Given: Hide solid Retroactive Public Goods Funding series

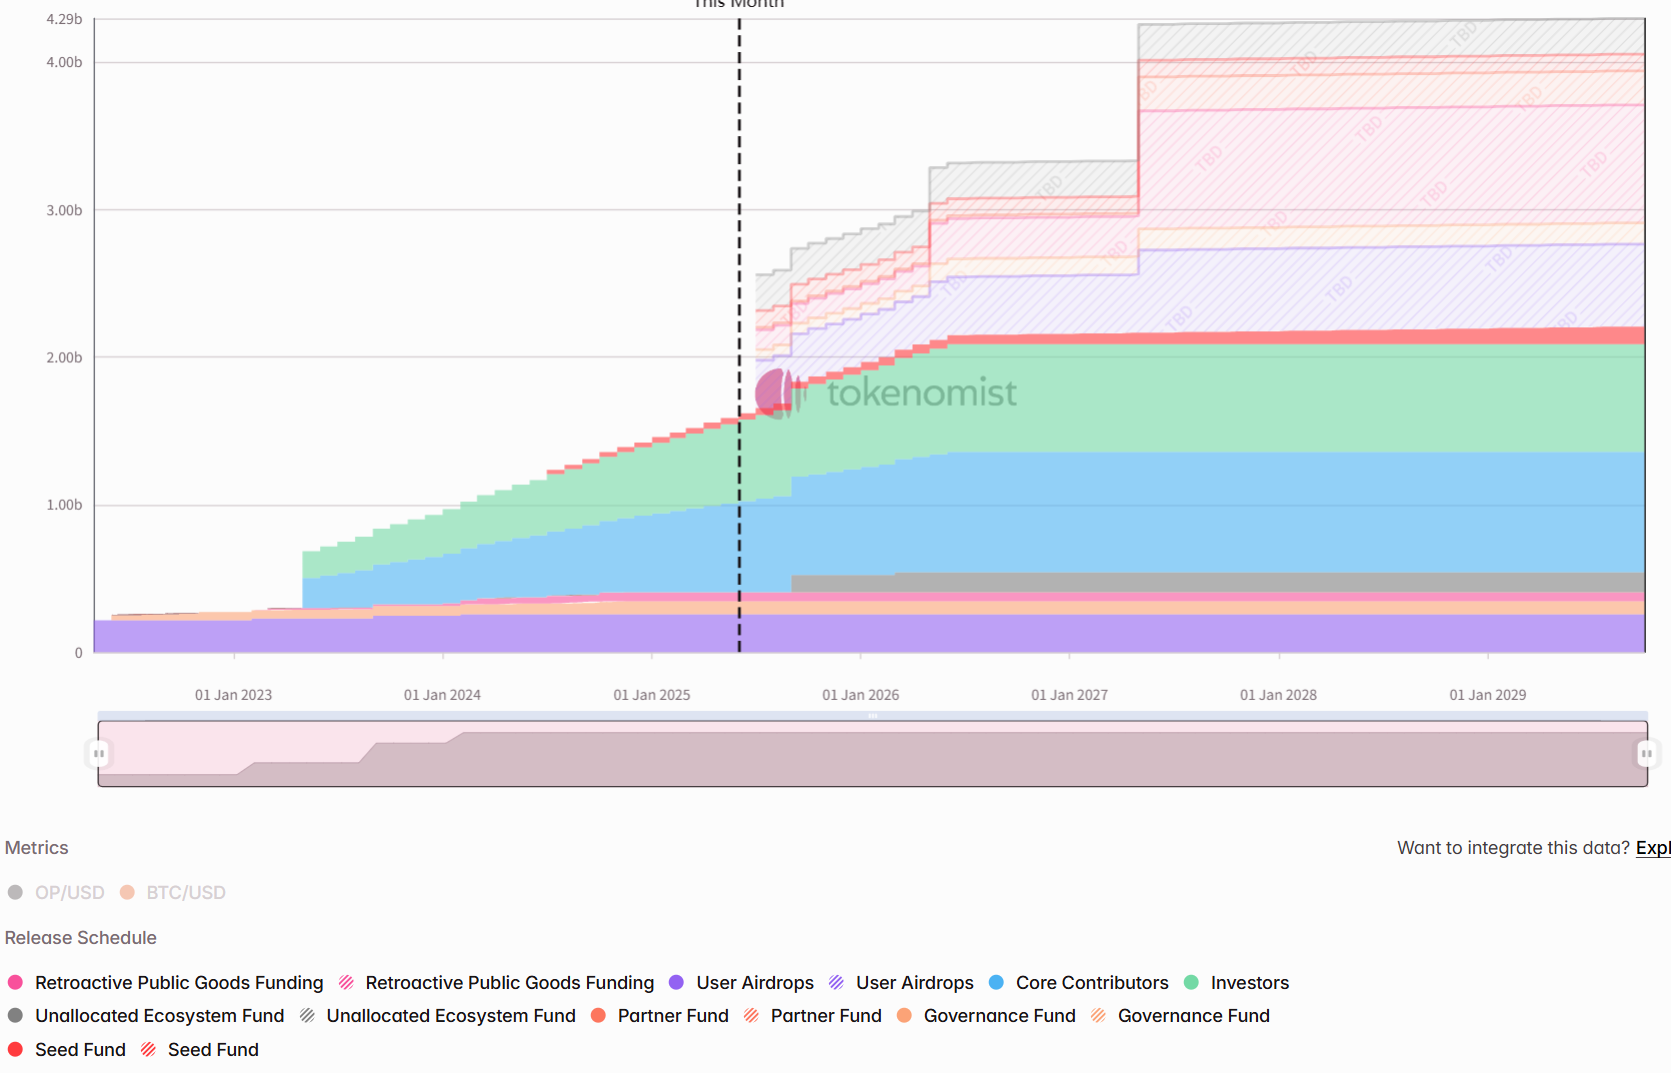Looking at the screenshot, I should point(165,982).
